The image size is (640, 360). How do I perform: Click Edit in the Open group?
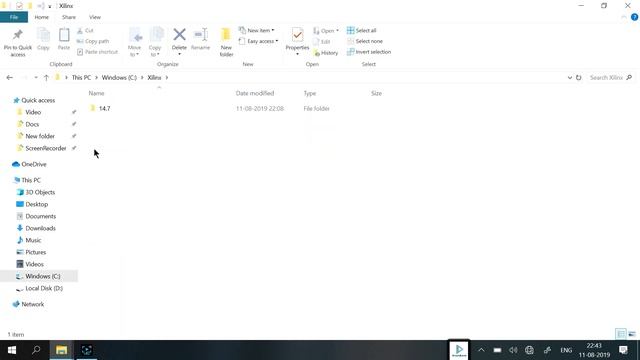tap(322, 42)
